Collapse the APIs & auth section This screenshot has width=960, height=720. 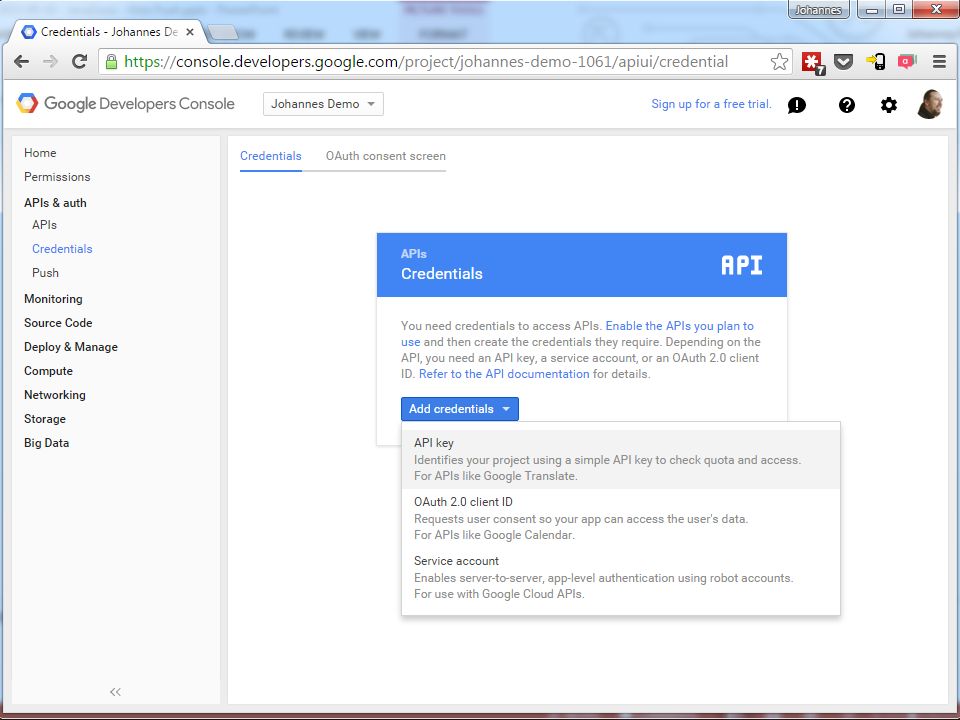coord(55,203)
